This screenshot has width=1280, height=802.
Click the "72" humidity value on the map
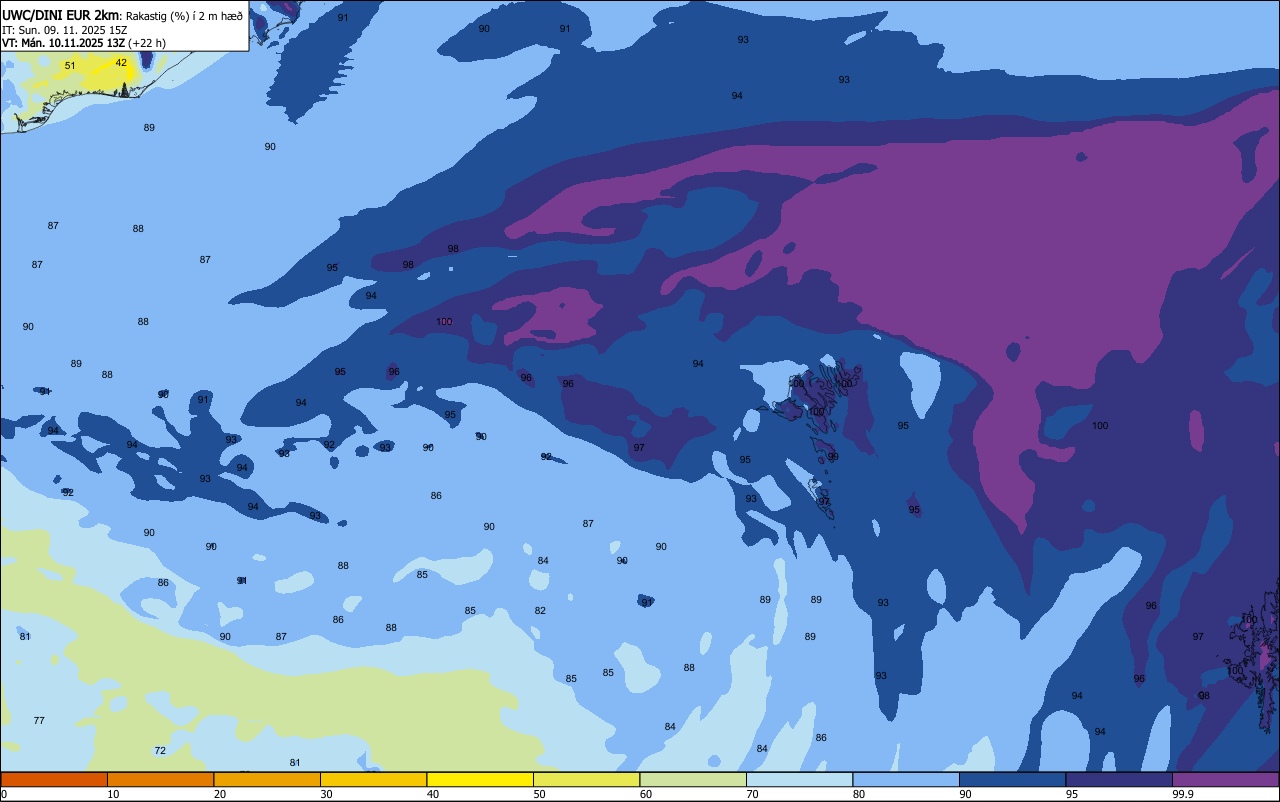coord(160,751)
